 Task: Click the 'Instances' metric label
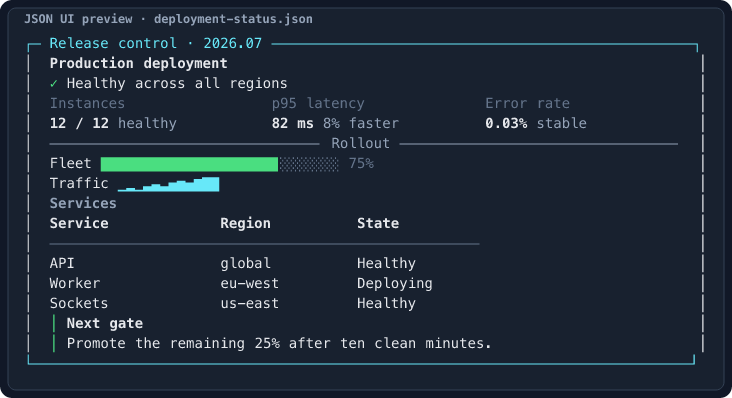click(x=87, y=103)
